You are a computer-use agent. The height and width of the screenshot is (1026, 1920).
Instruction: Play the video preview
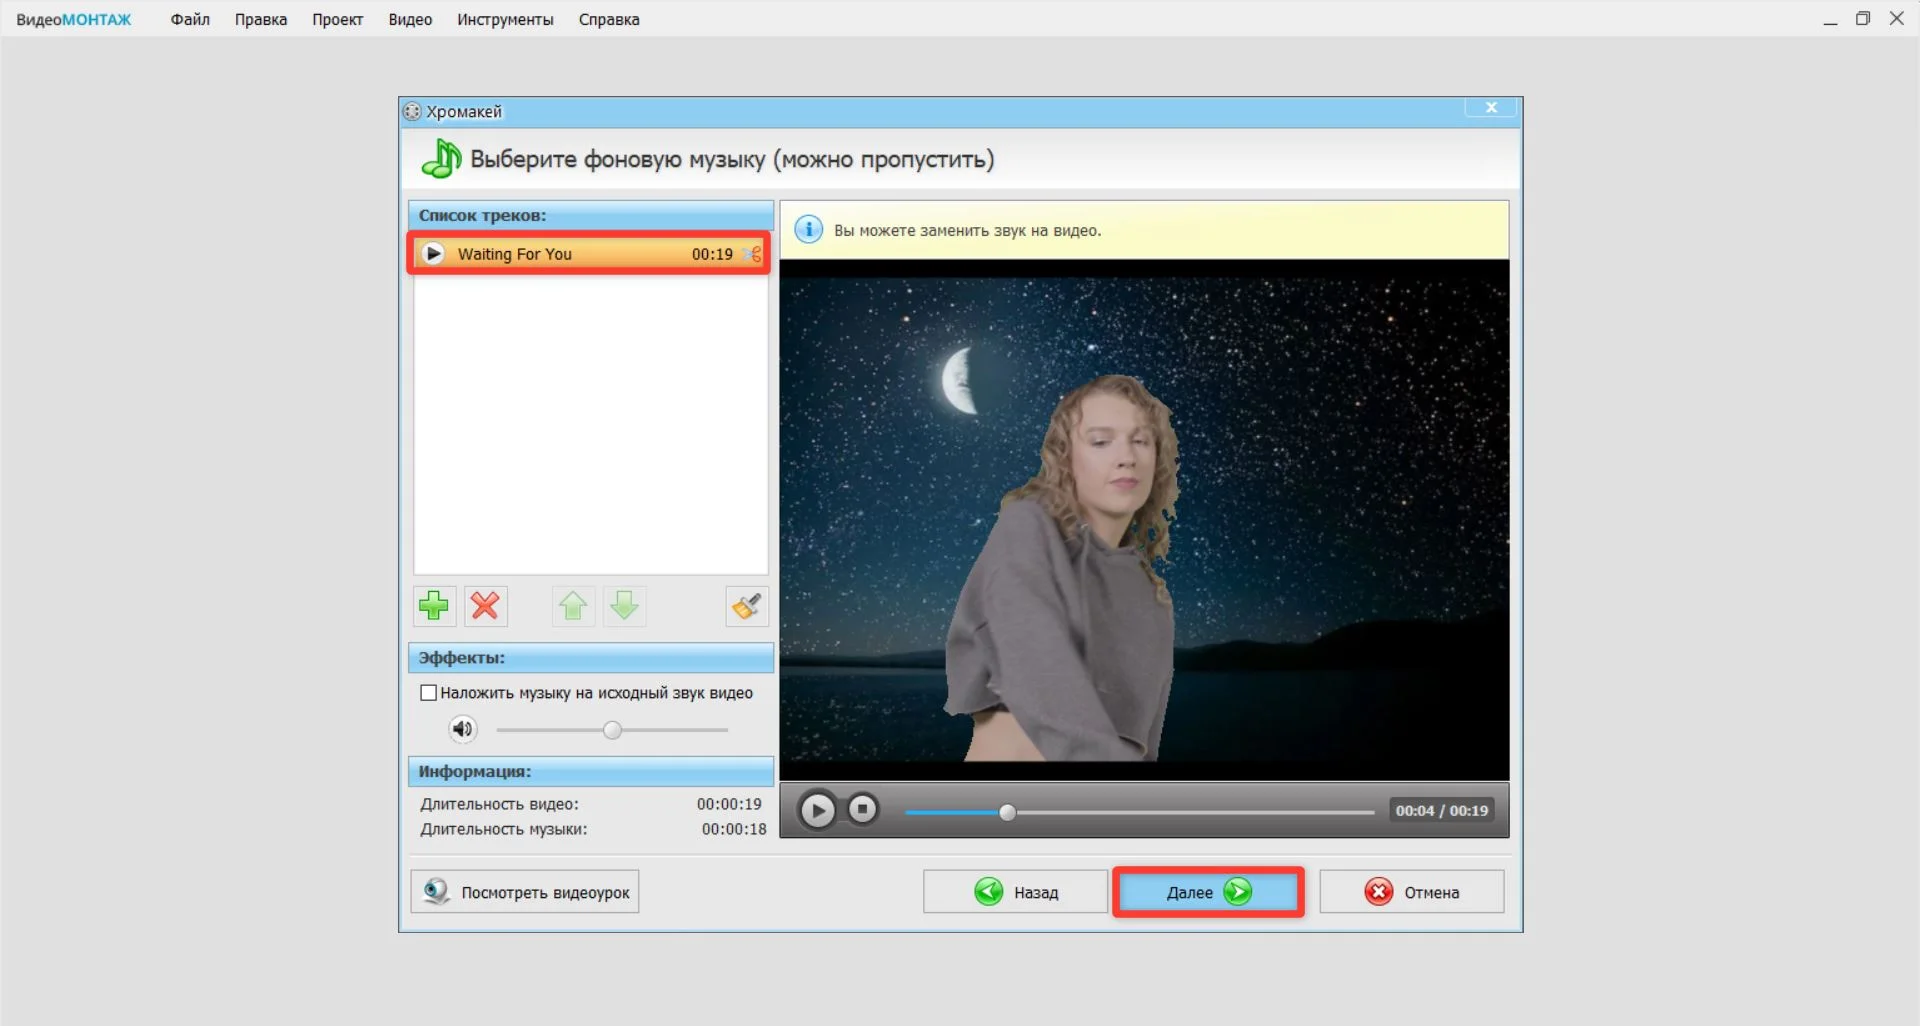point(817,810)
